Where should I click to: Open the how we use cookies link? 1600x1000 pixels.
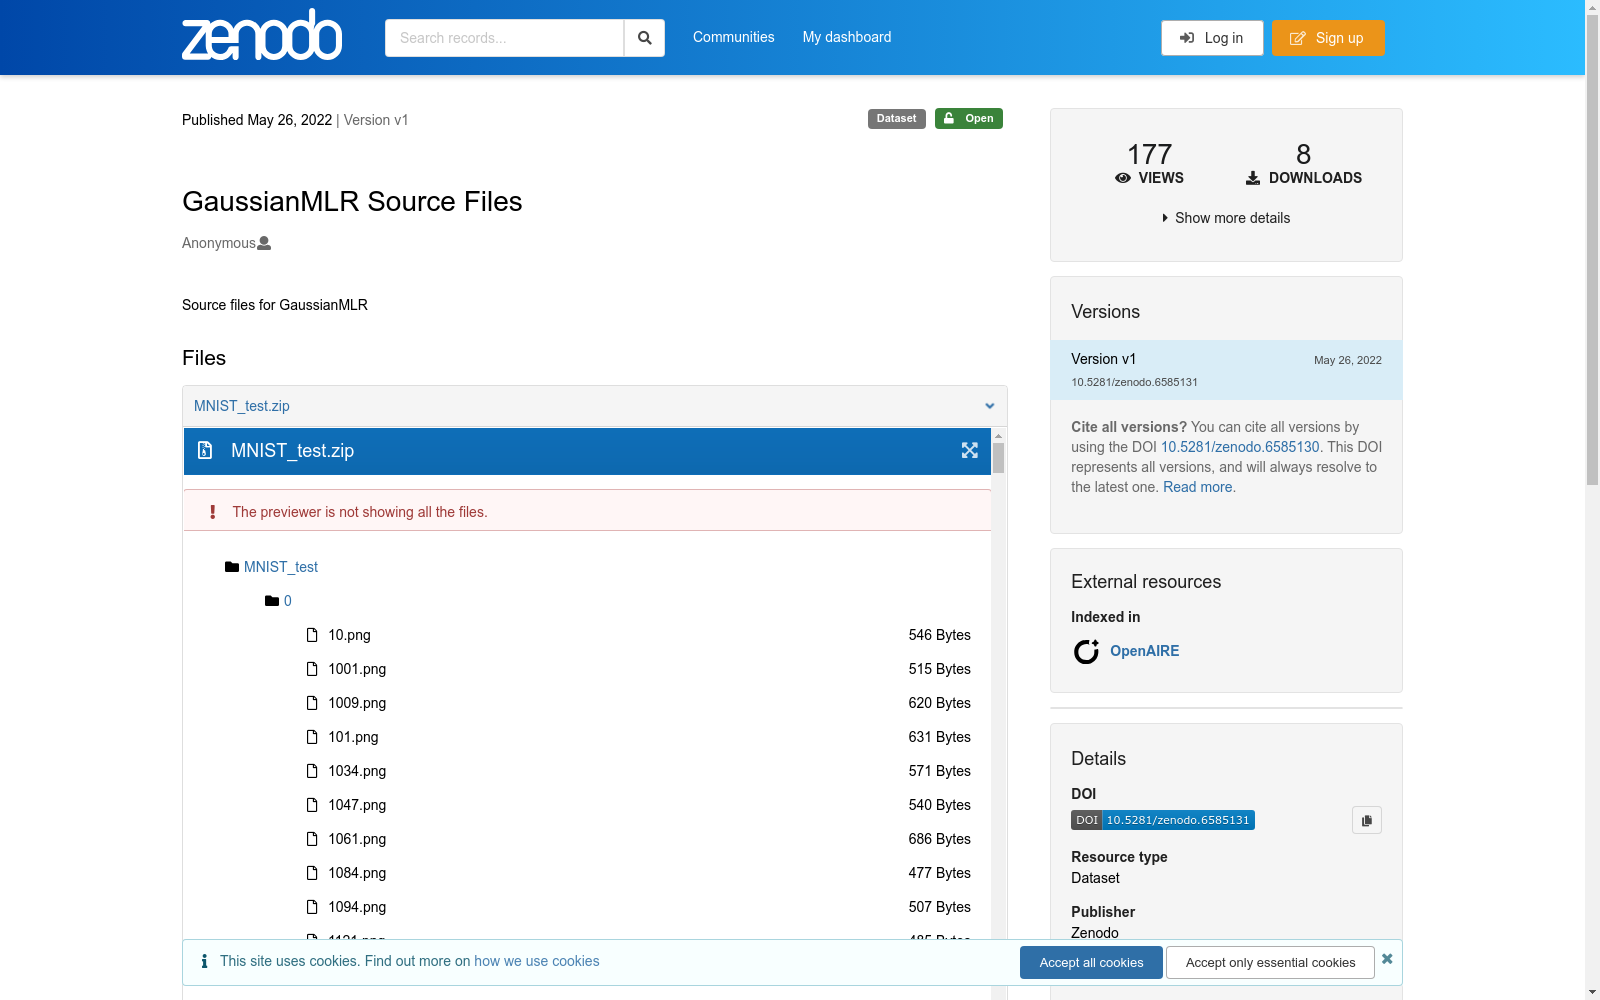(x=537, y=961)
